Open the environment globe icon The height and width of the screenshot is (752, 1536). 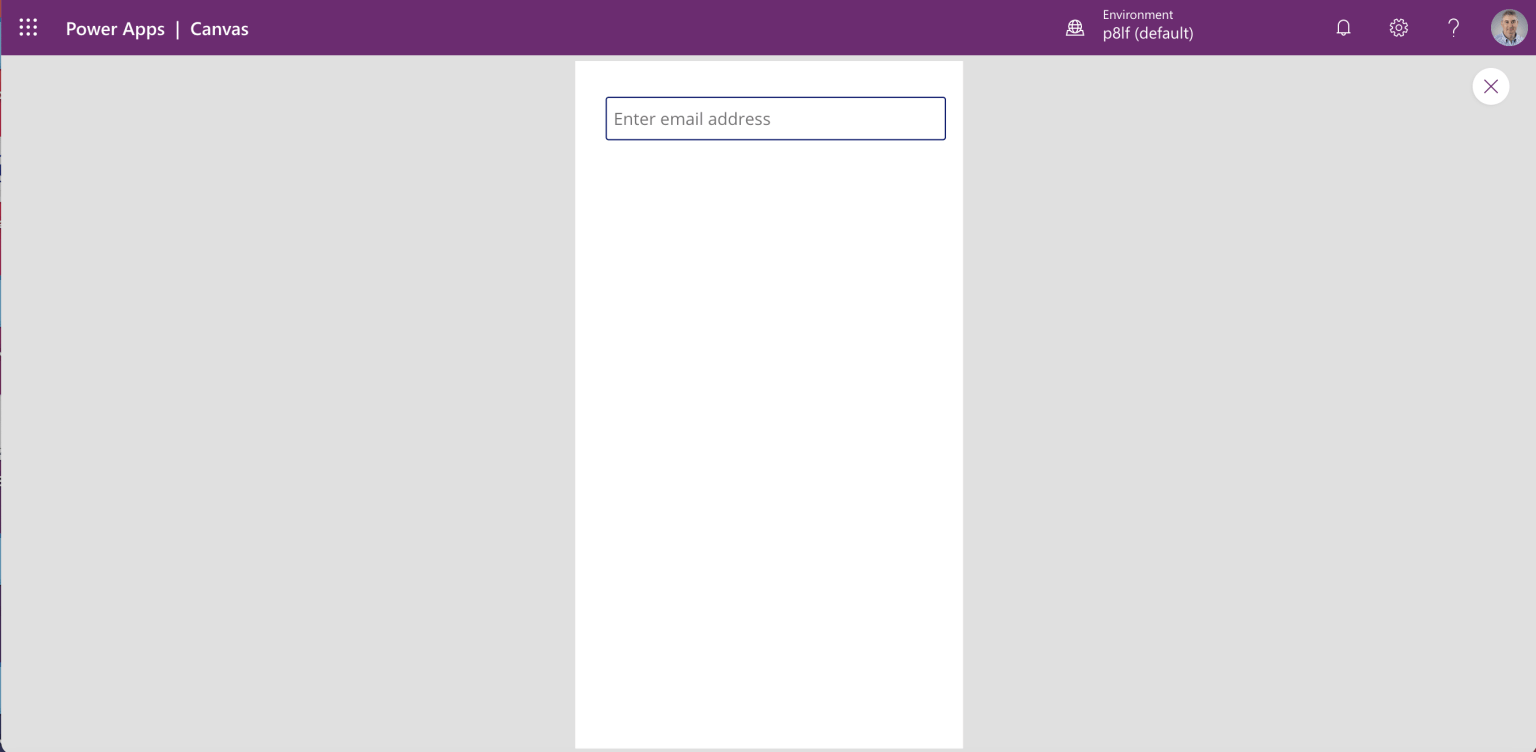tap(1075, 28)
